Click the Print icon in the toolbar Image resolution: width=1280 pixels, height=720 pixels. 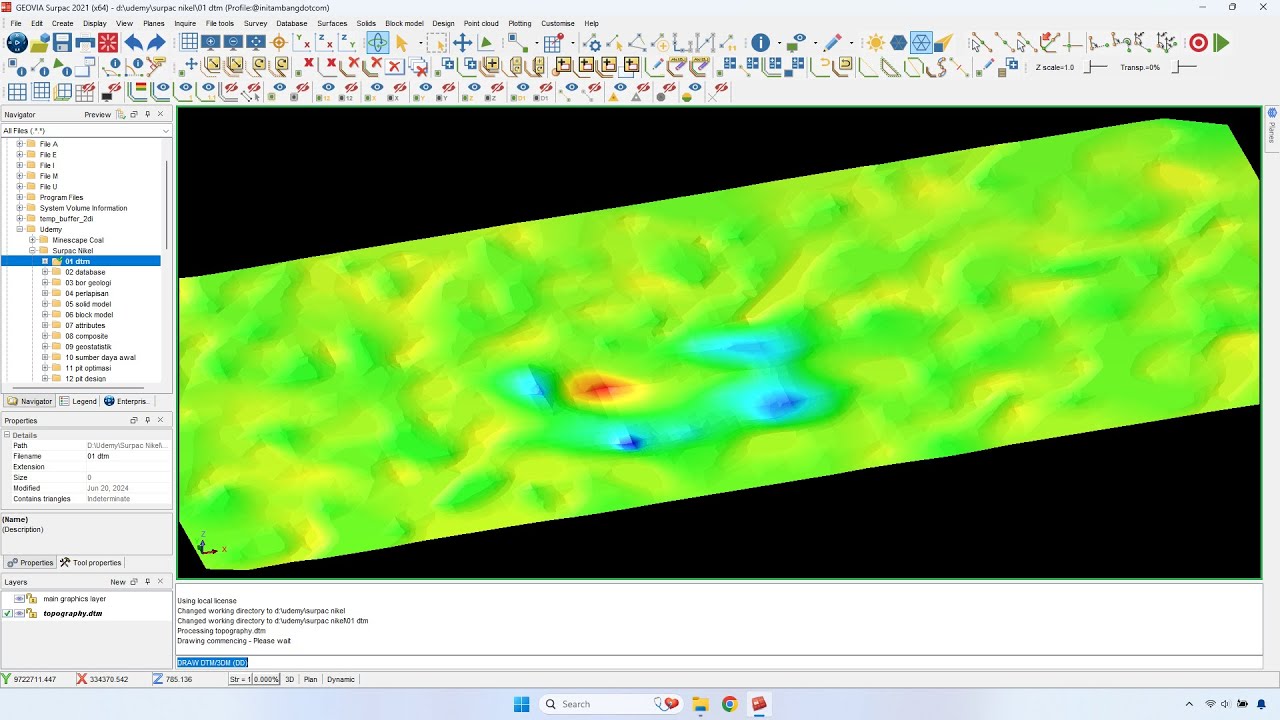pos(85,43)
